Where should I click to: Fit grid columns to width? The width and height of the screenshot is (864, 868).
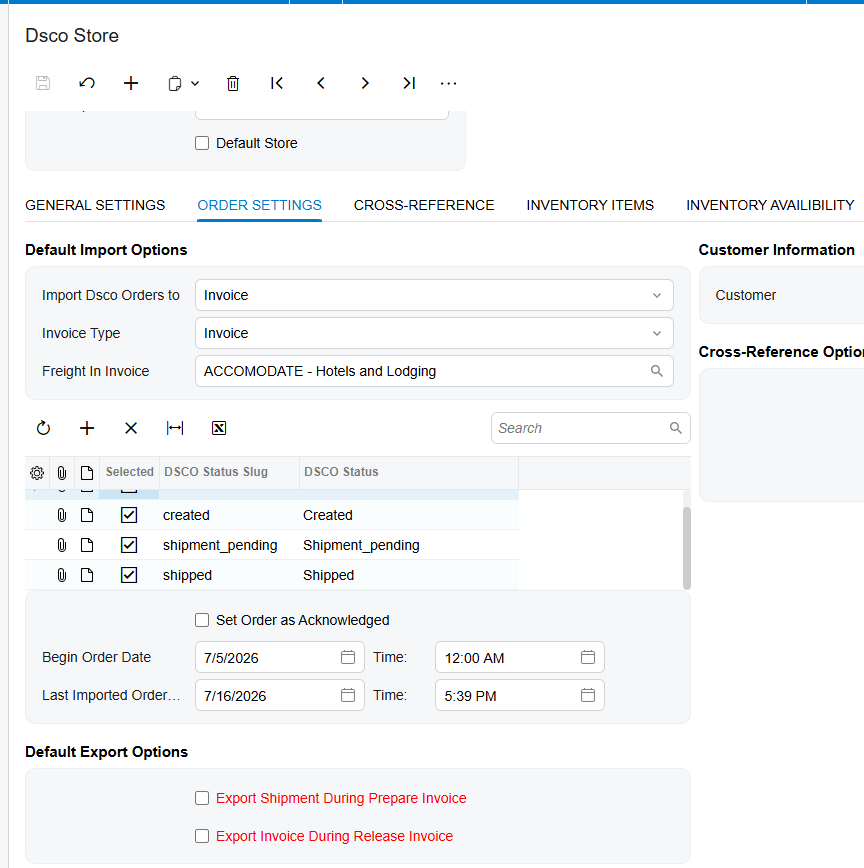[175, 428]
